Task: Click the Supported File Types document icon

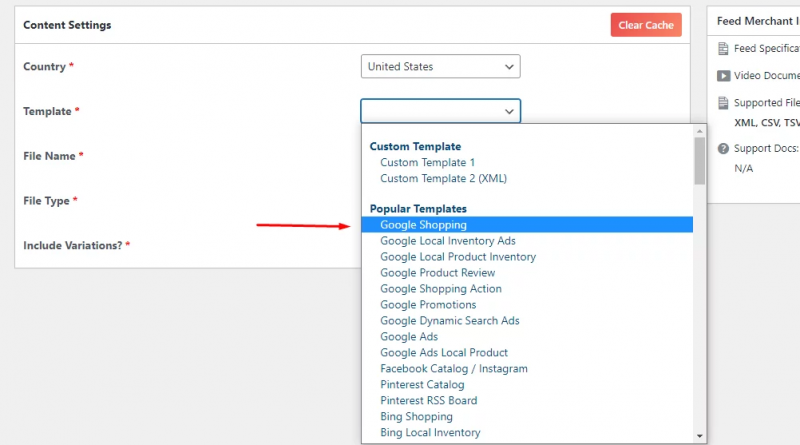Action: tap(723, 102)
